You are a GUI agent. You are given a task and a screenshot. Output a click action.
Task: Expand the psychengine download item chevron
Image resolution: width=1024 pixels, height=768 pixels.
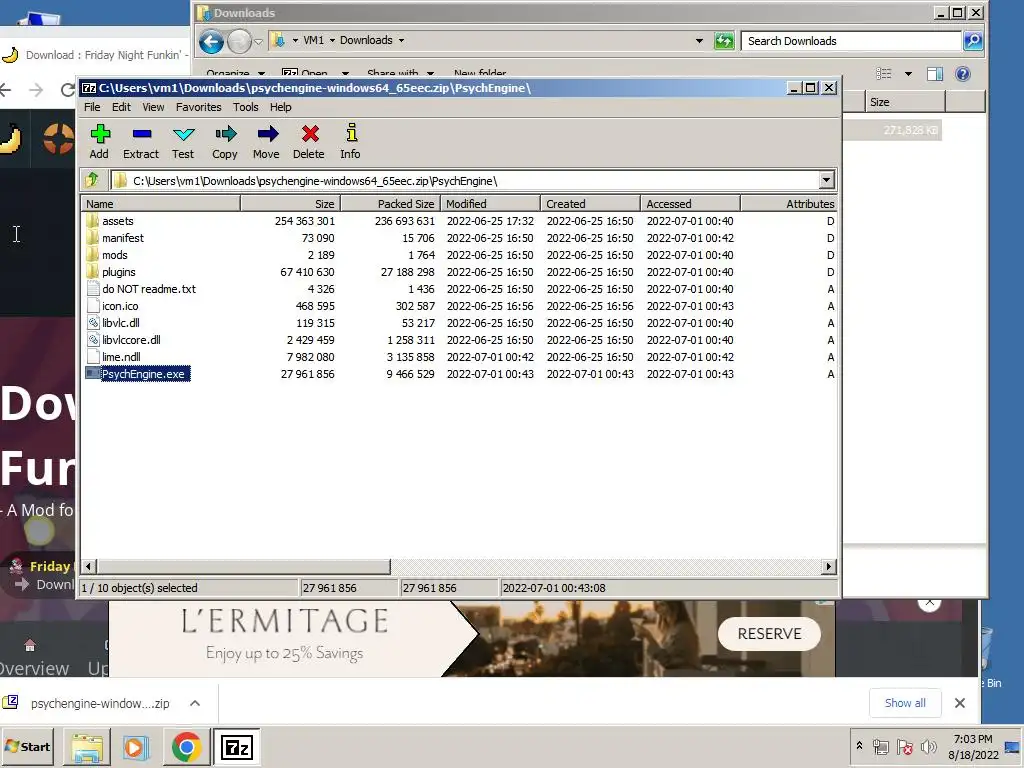tap(195, 703)
